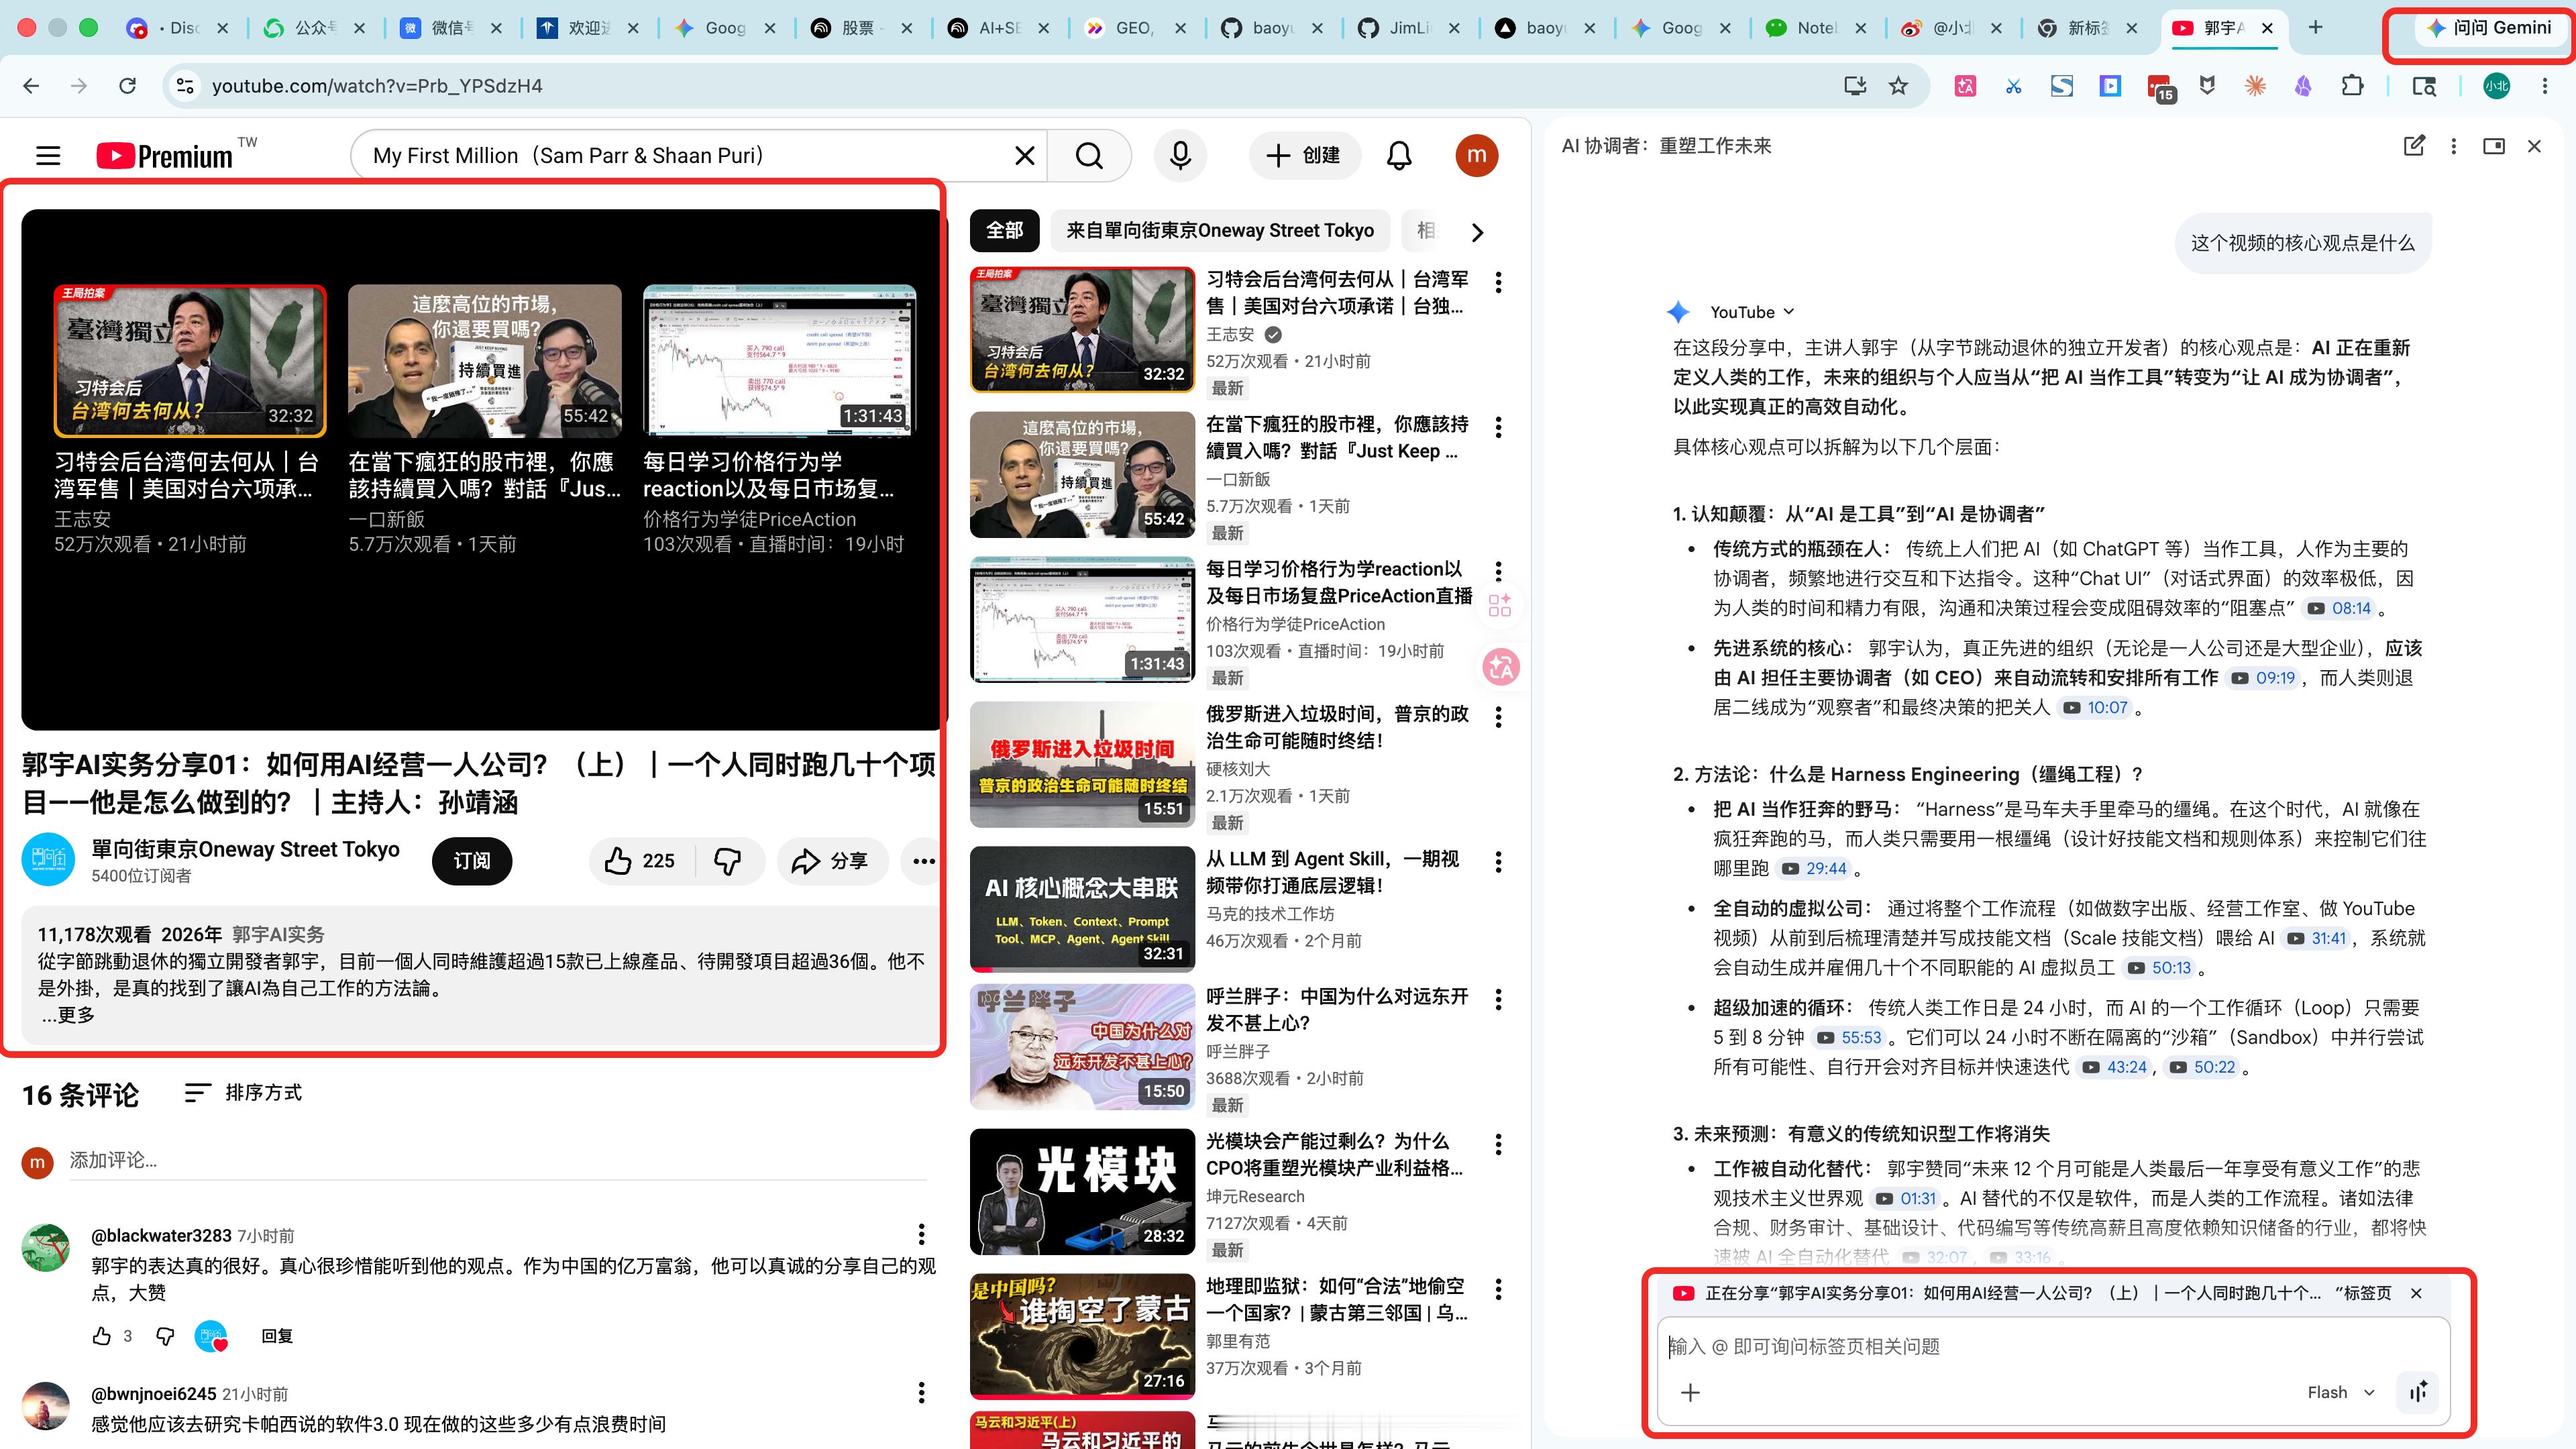
Task: Start voice search with the microphone
Action: tap(1180, 155)
